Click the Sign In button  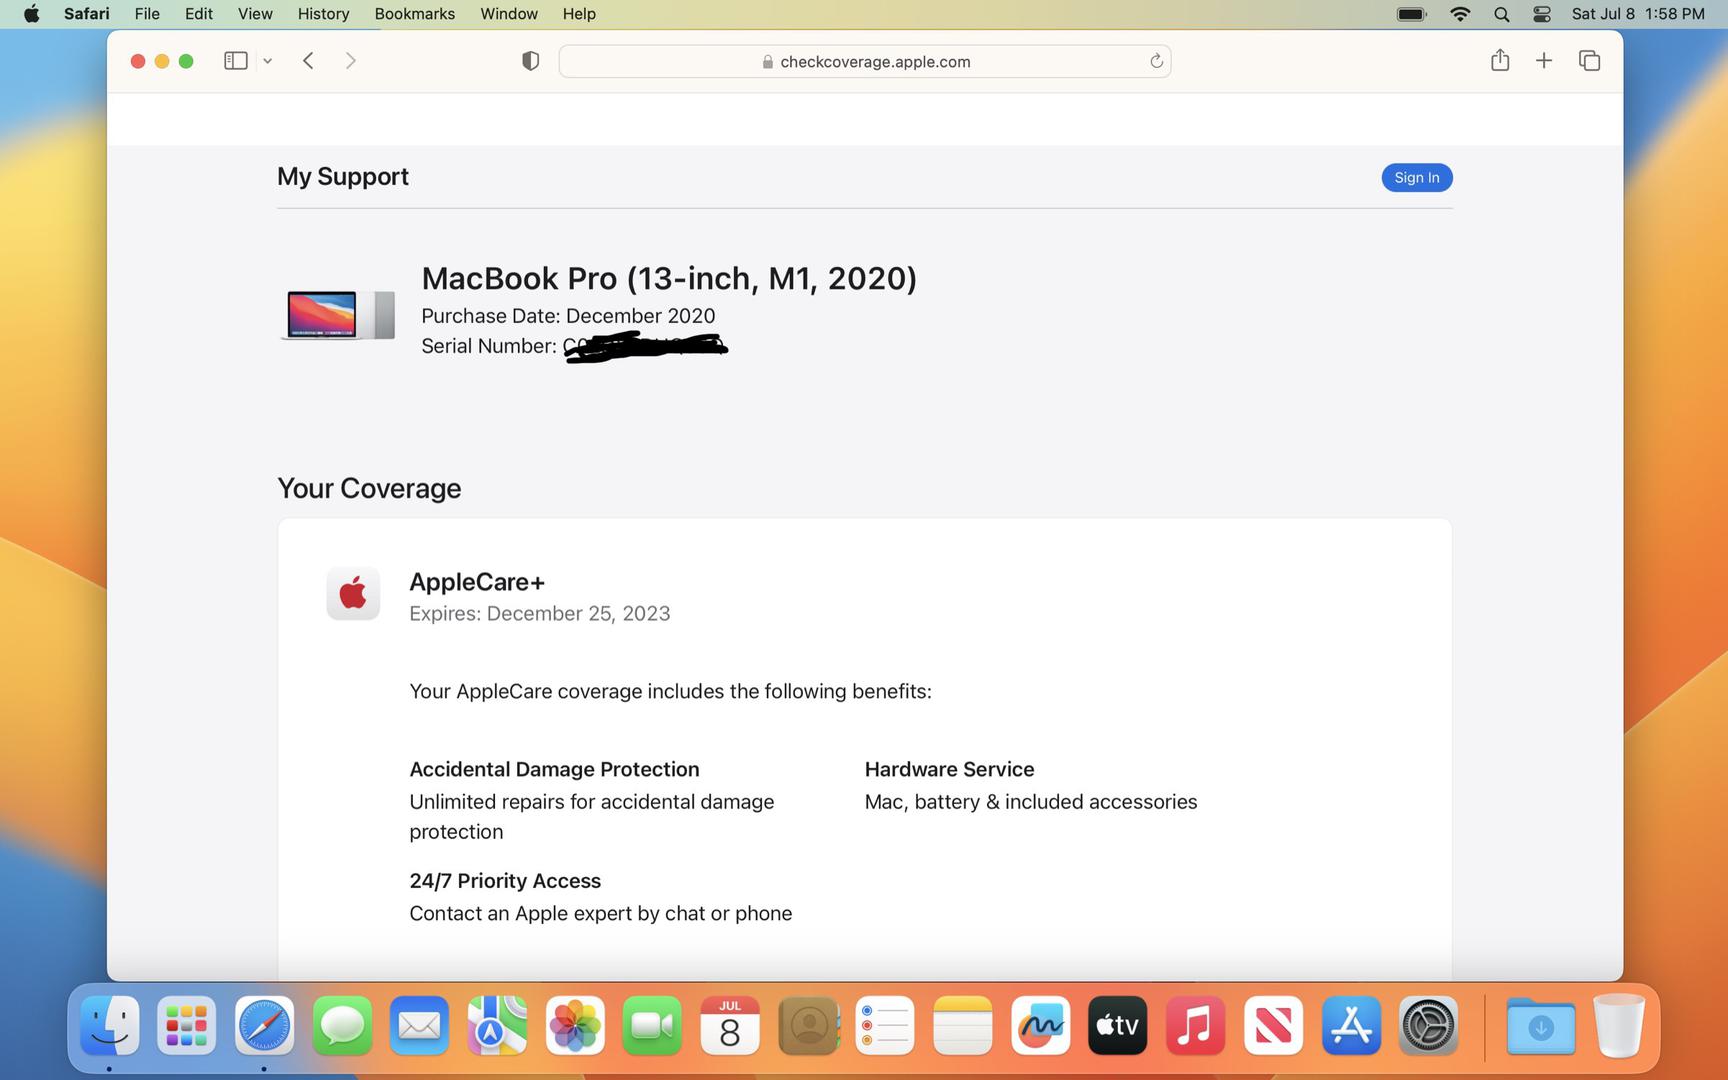(x=1417, y=177)
